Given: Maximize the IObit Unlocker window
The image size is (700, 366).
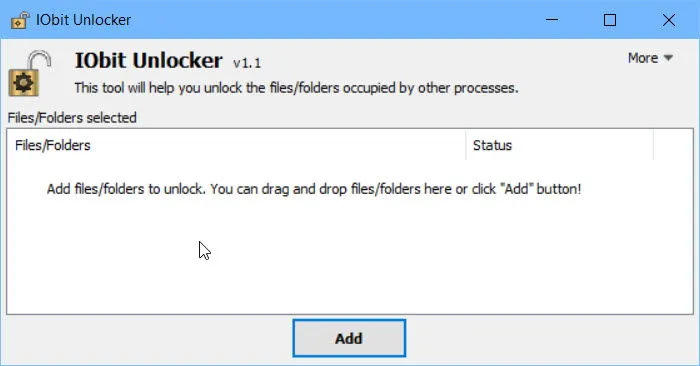Looking at the screenshot, I should [610, 20].
